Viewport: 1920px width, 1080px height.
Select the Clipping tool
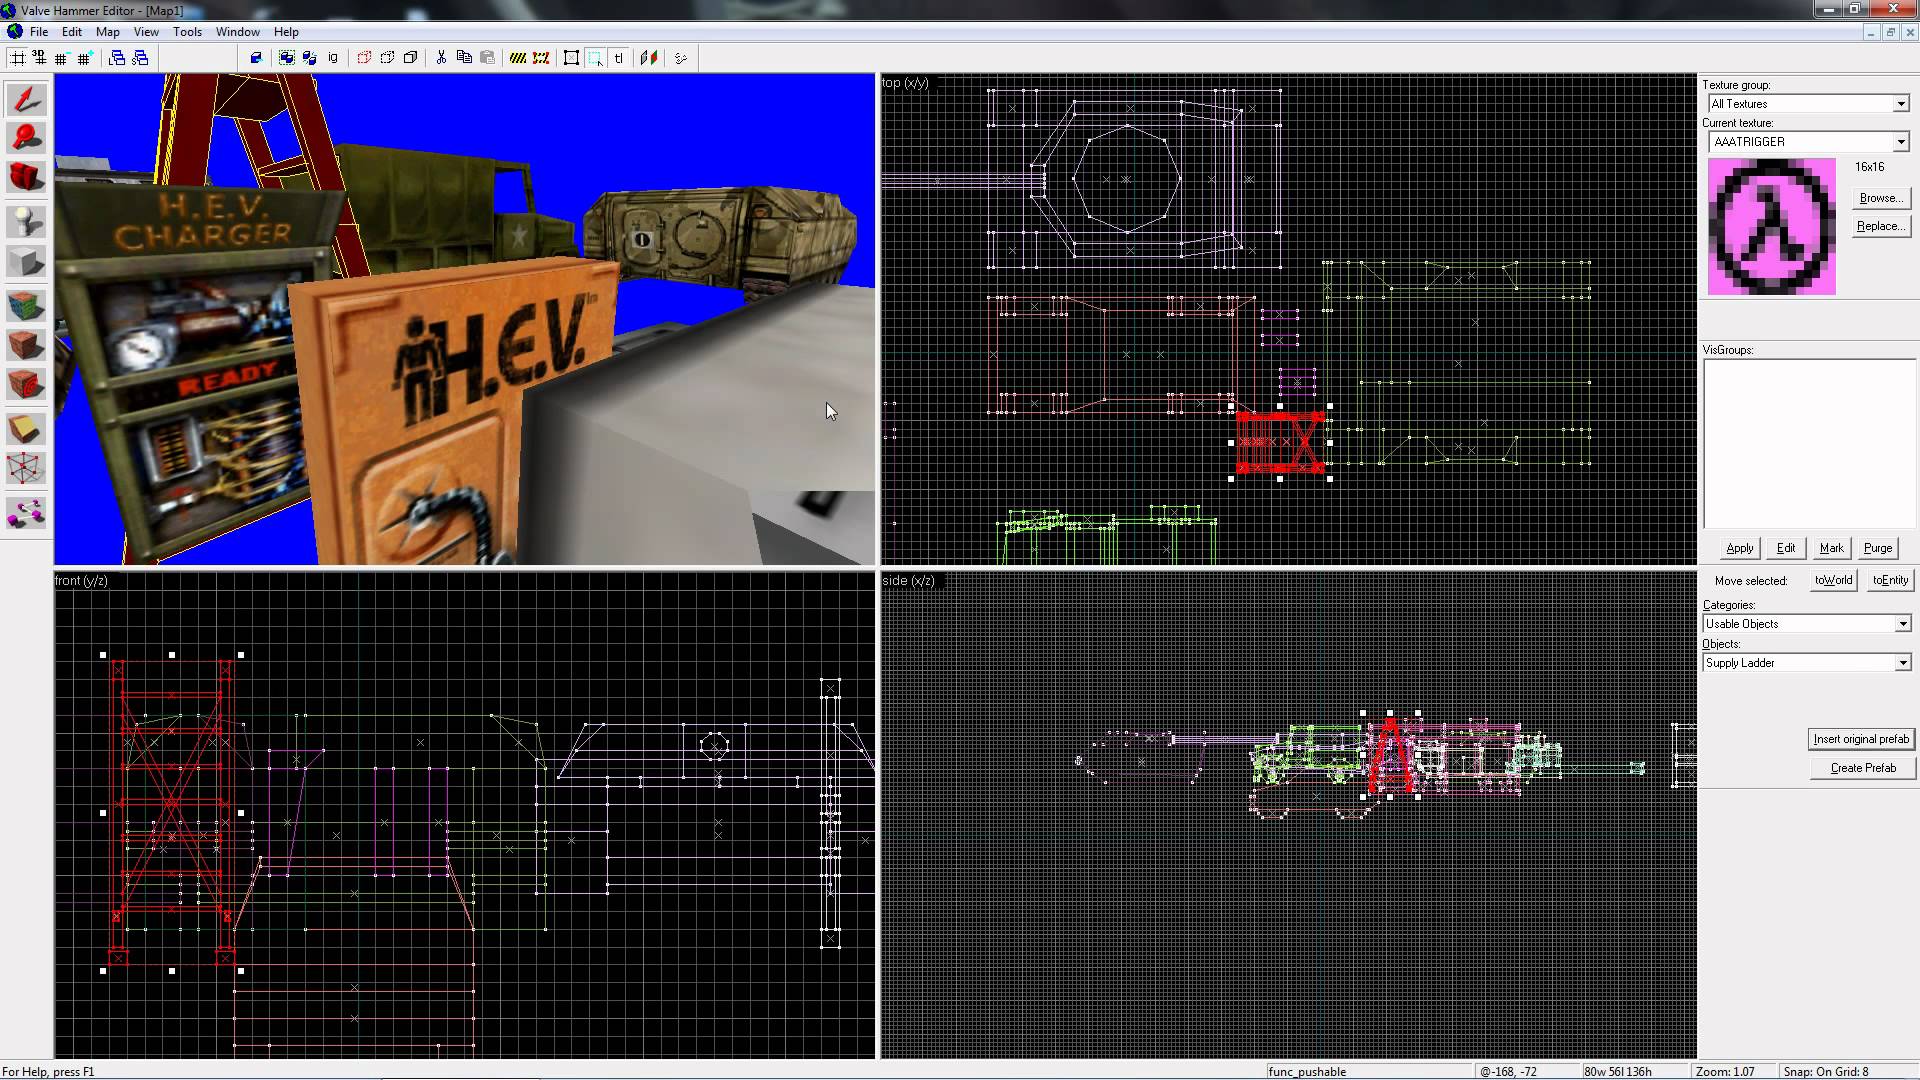point(26,429)
